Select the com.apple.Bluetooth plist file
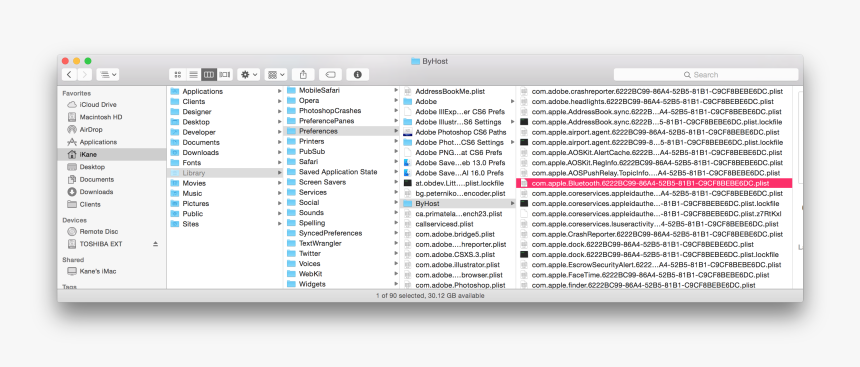This screenshot has height=367, width=860. (654, 183)
